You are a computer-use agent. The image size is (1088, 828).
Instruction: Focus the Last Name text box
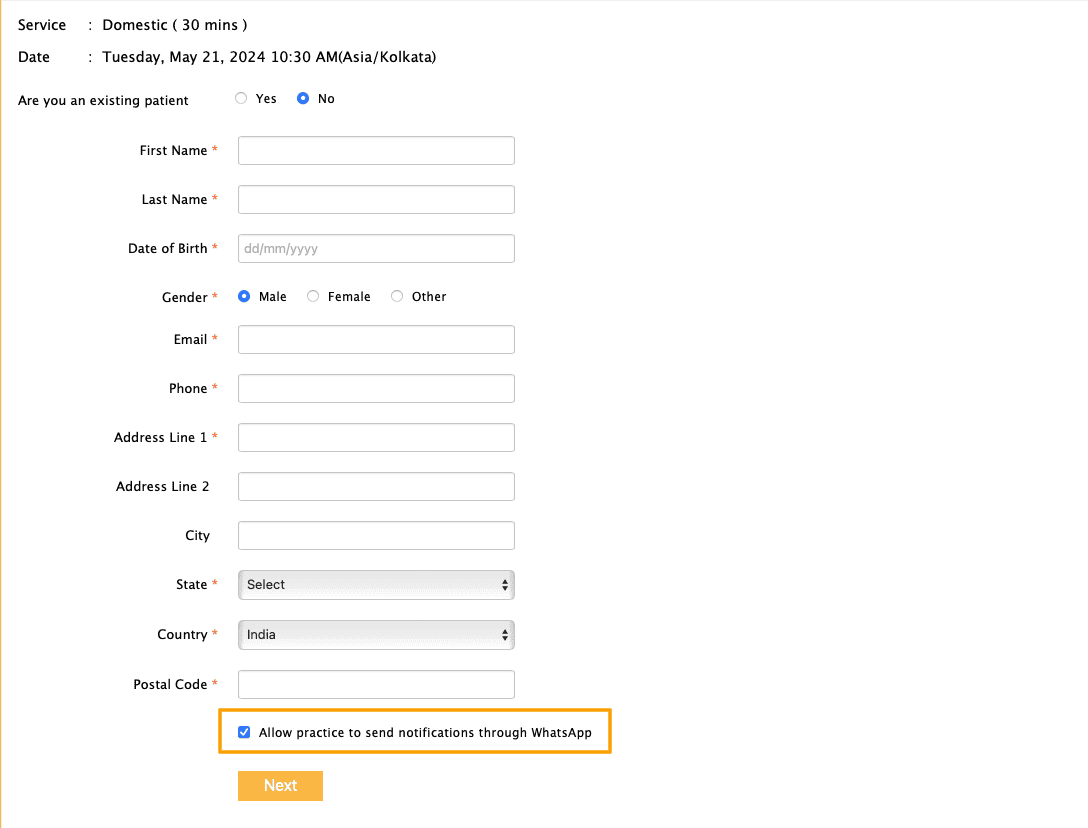click(x=376, y=200)
